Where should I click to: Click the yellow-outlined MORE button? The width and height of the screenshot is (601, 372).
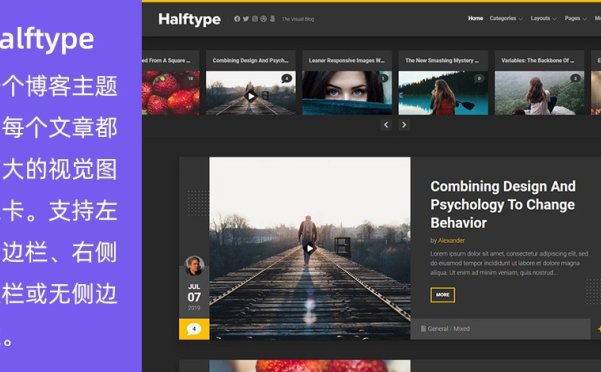click(x=443, y=295)
